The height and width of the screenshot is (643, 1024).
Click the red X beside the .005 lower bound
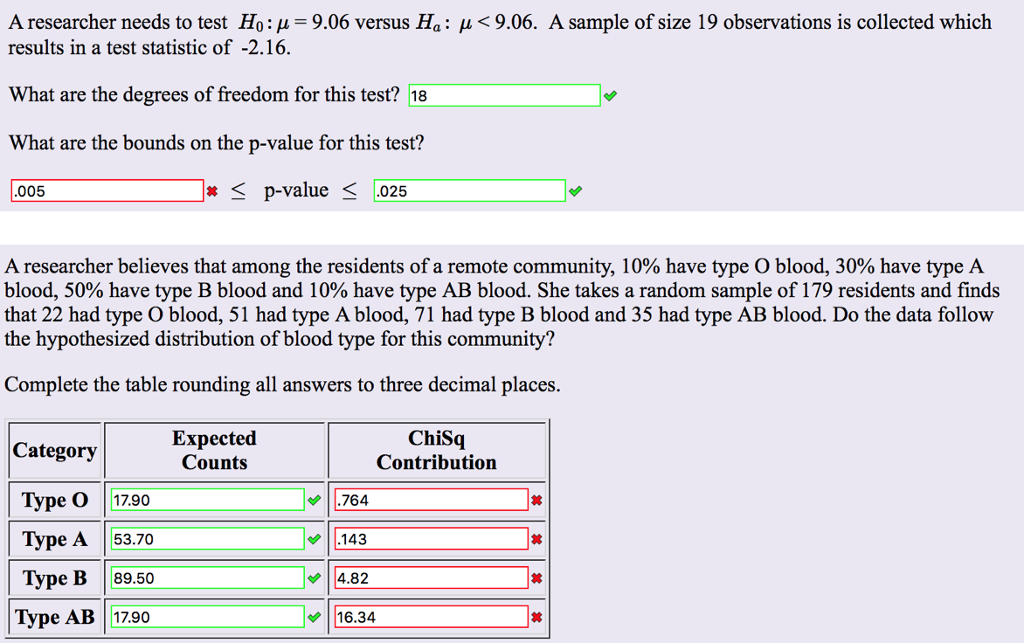click(x=211, y=189)
